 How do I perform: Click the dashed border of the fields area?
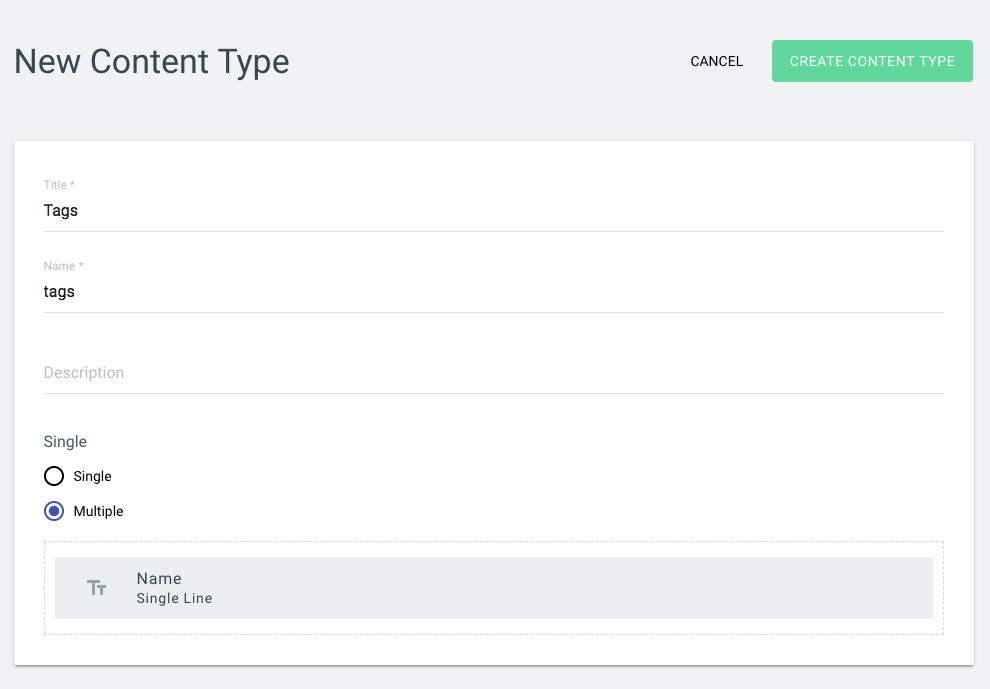(494, 542)
